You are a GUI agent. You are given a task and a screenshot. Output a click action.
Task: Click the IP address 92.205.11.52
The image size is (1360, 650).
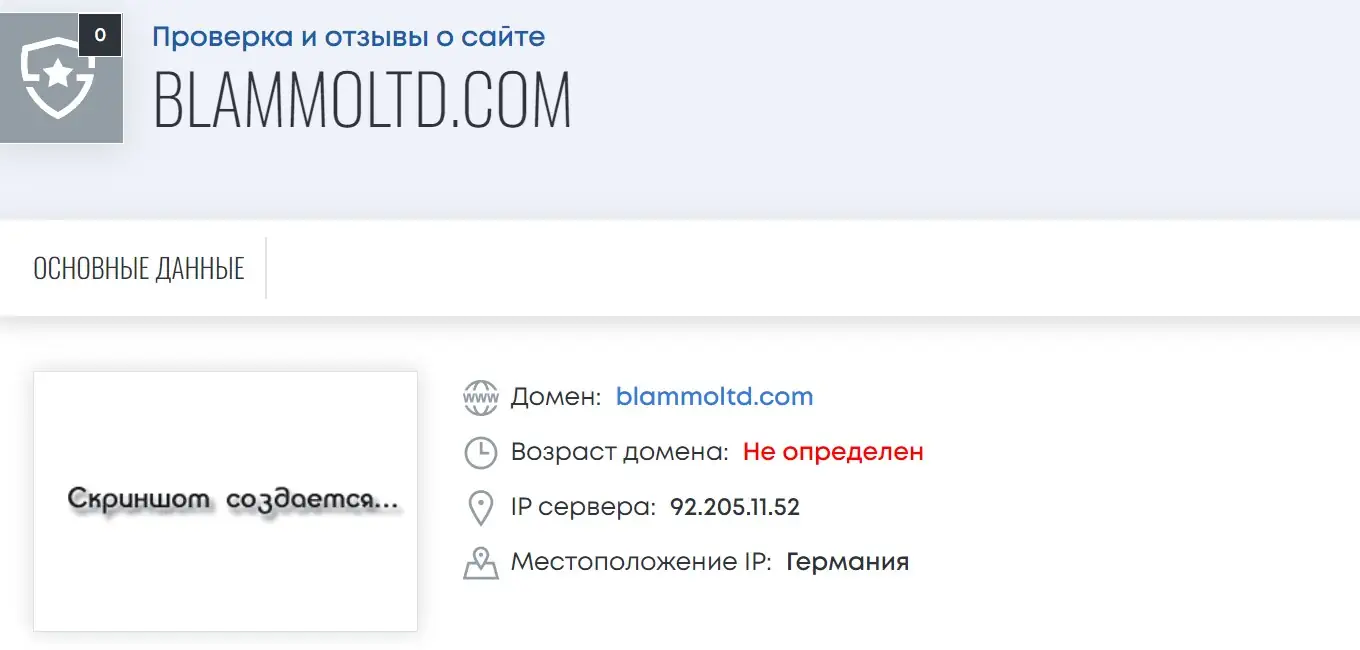click(x=735, y=507)
